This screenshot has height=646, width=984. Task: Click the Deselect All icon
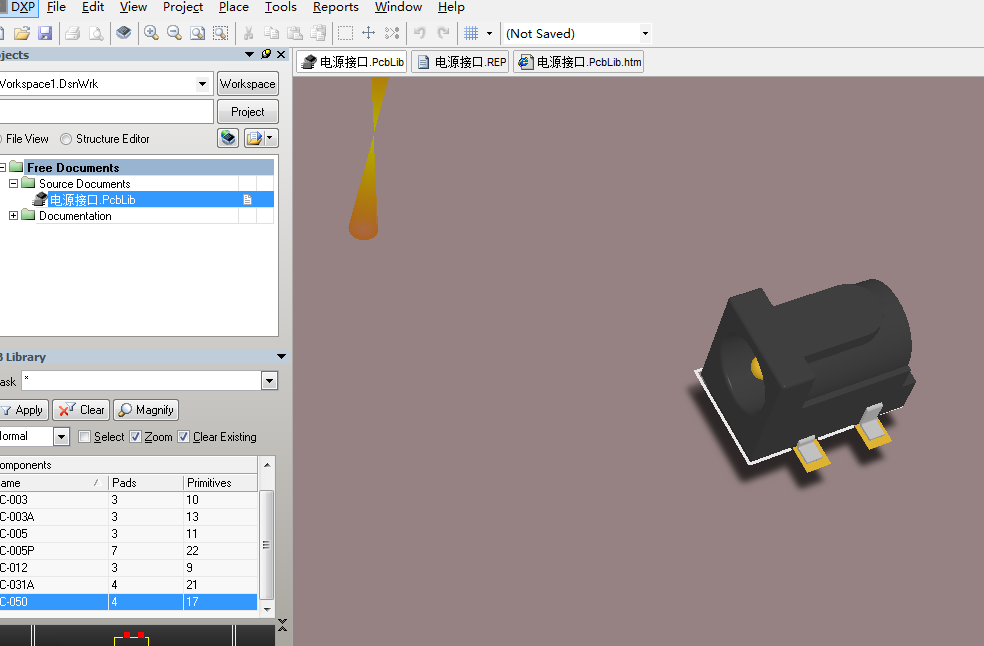(x=392, y=33)
